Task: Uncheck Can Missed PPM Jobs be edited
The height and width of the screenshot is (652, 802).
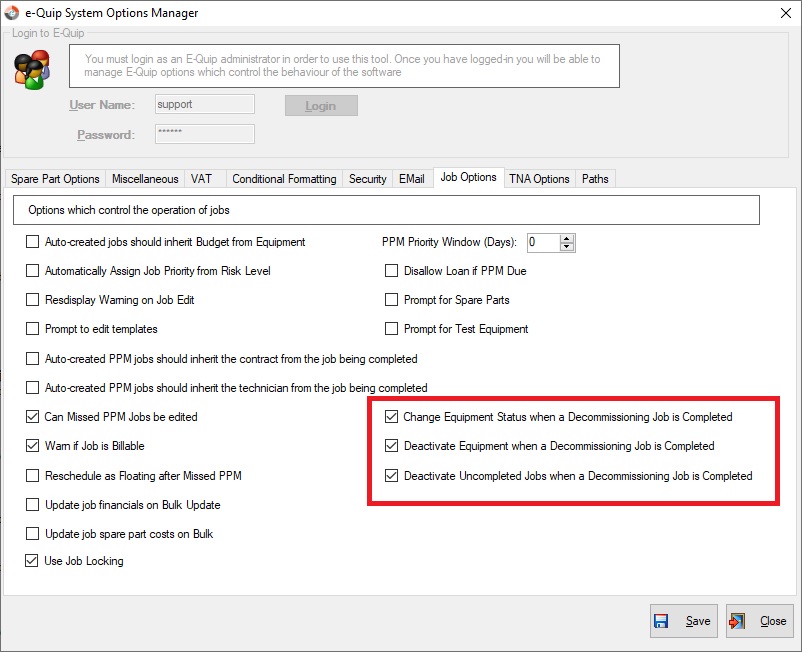Action: [x=32, y=417]
